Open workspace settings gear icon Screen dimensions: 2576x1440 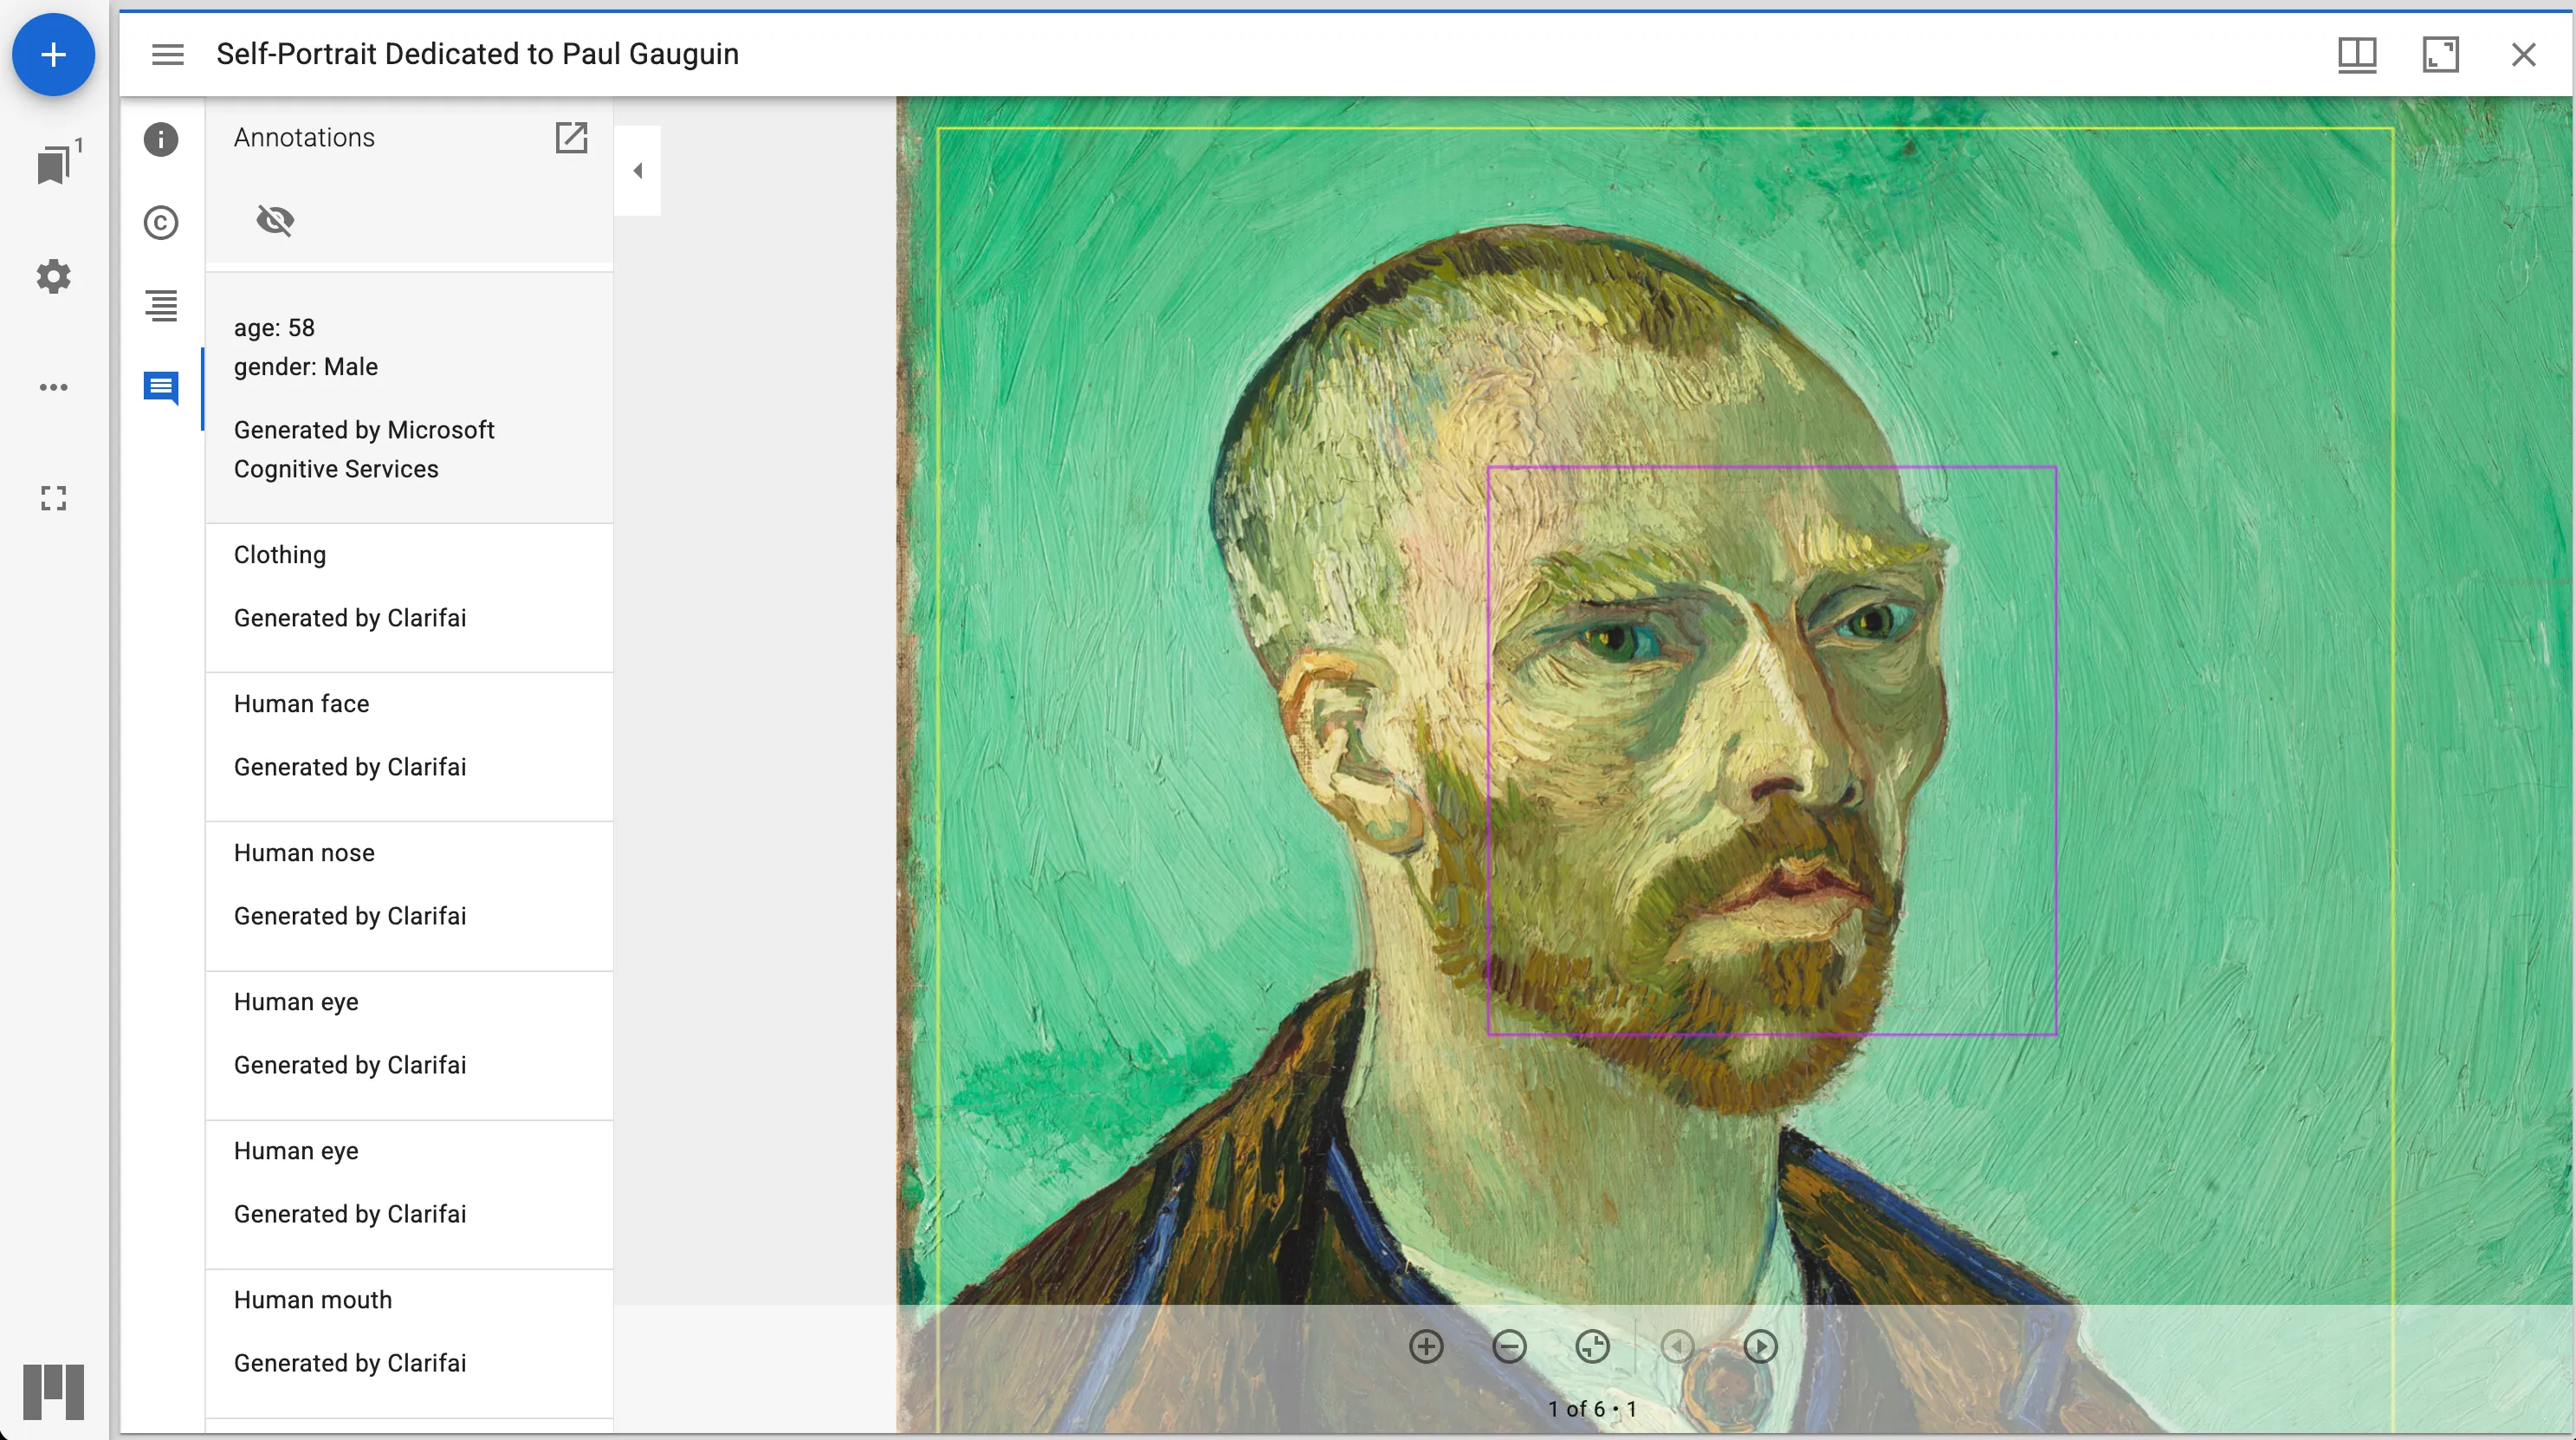pos(54,276)
